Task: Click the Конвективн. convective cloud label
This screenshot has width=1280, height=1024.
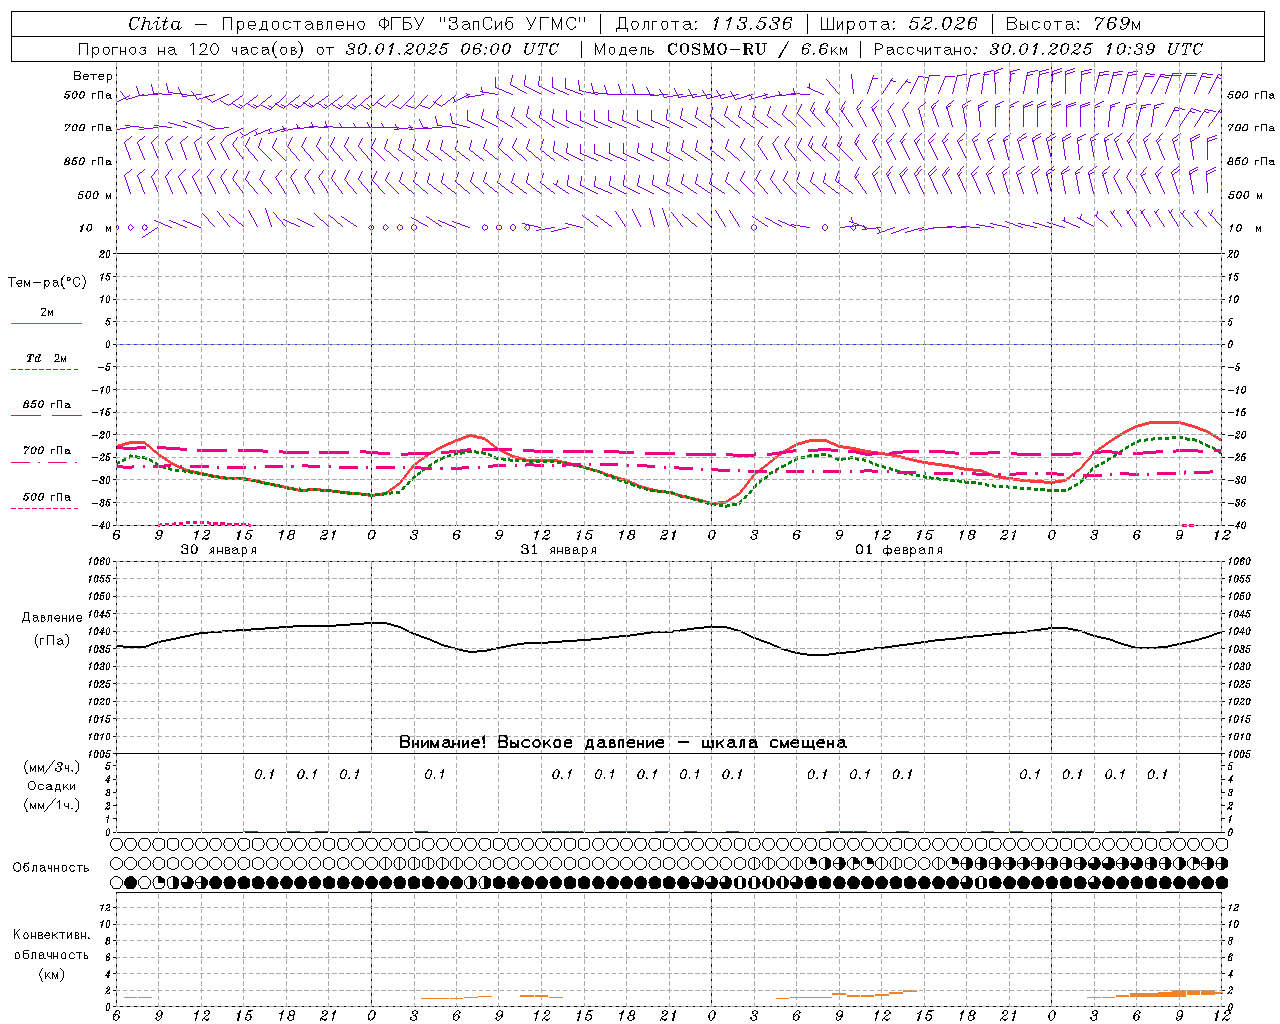Action: pyautogui.click(x=51, y=935)
